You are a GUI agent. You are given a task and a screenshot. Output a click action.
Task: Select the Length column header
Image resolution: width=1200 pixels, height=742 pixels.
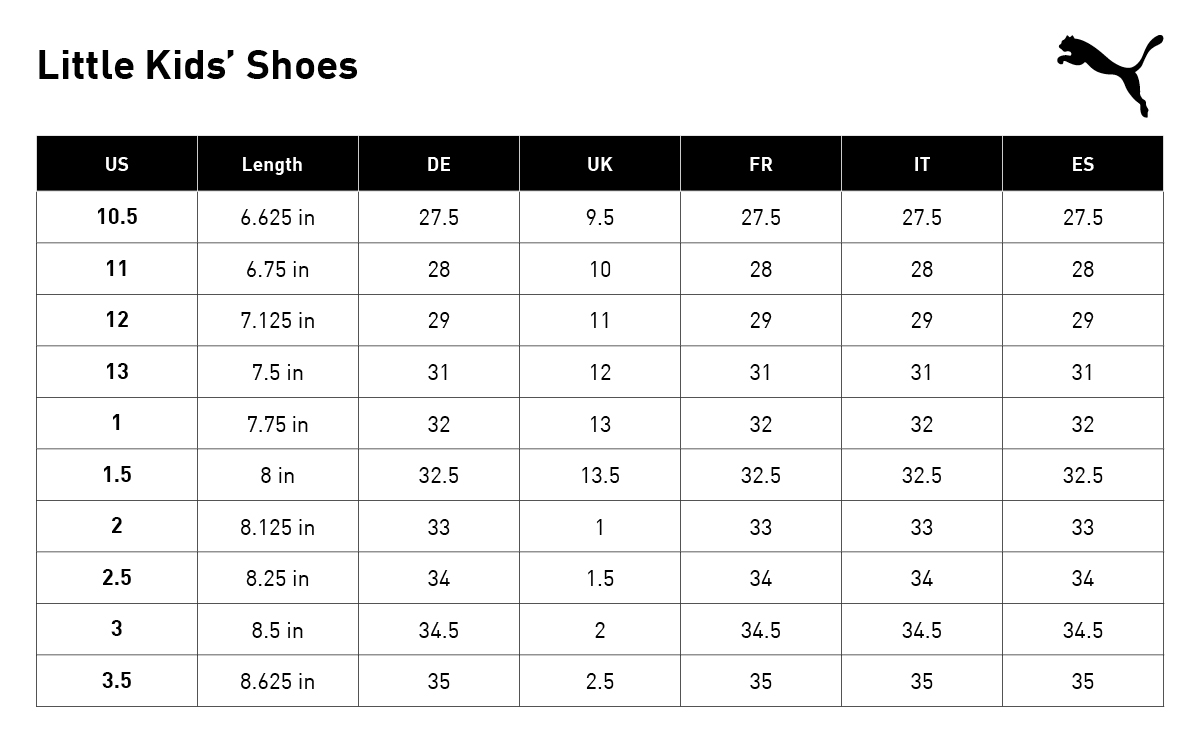272,164
